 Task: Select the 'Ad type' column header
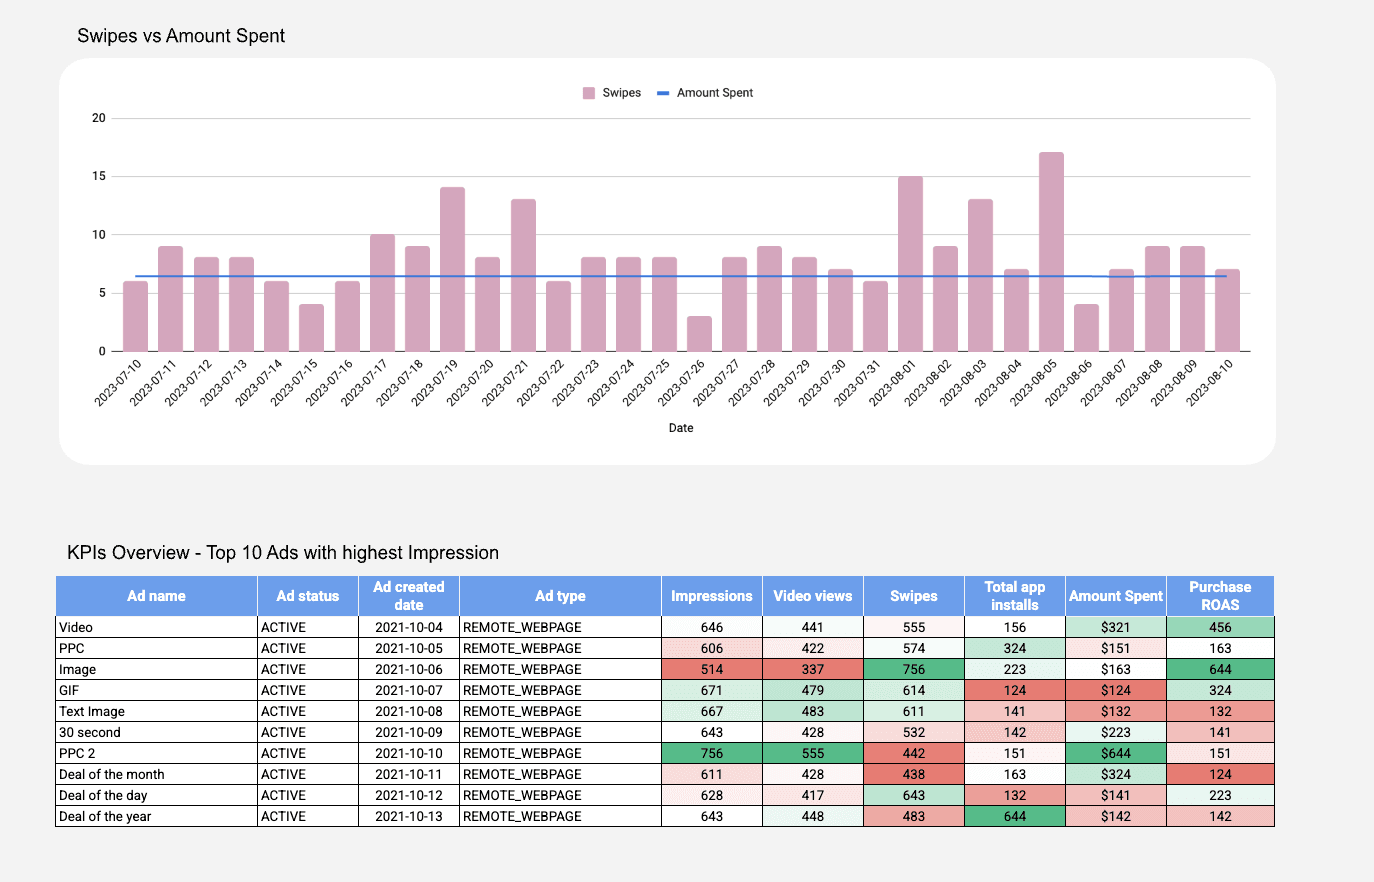[560, 596]
